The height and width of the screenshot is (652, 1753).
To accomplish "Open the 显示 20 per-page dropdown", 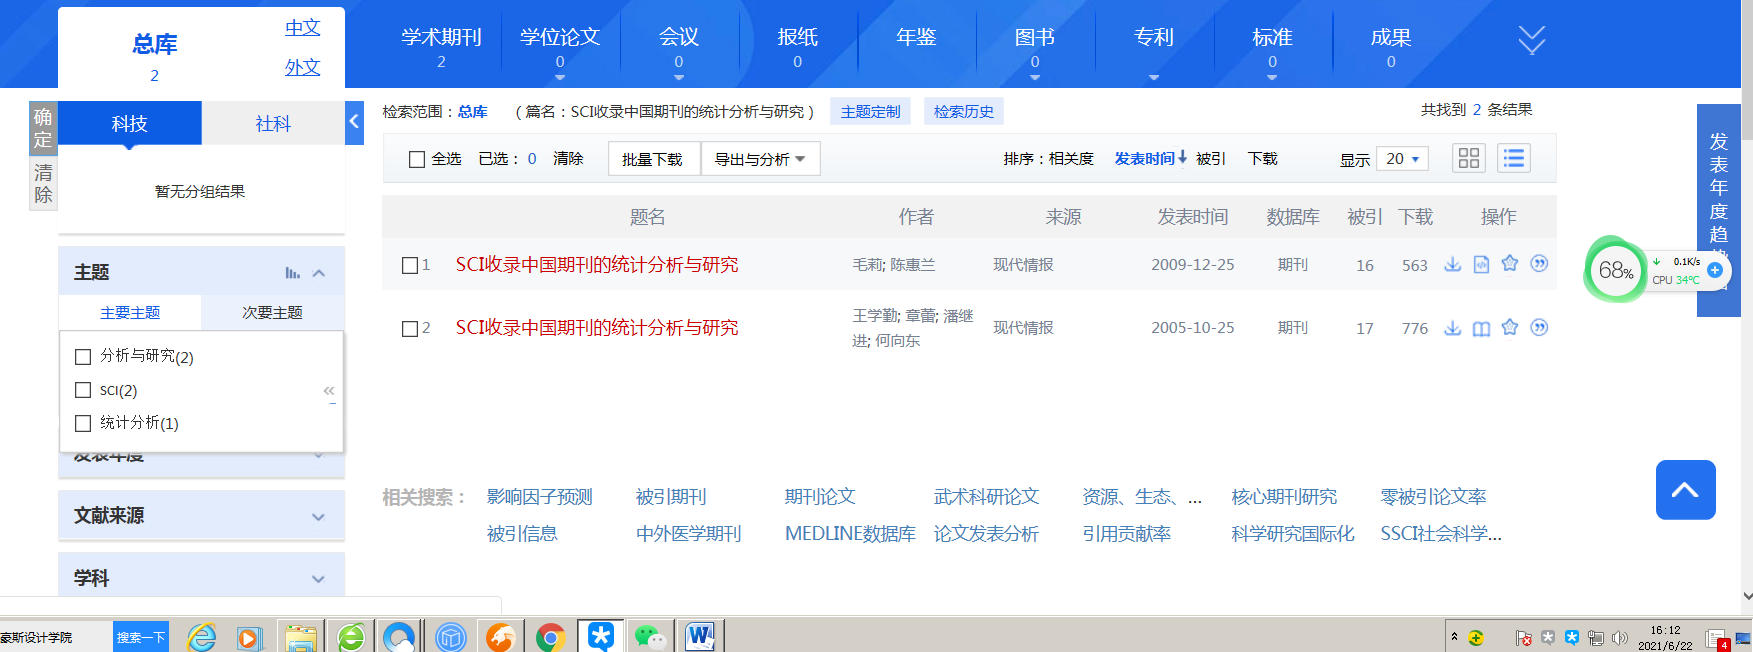I will coord(1402,159).
